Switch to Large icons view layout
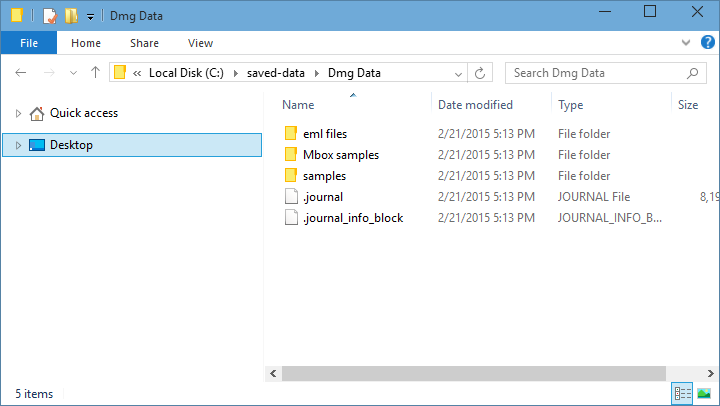 (x=704, y=394)
